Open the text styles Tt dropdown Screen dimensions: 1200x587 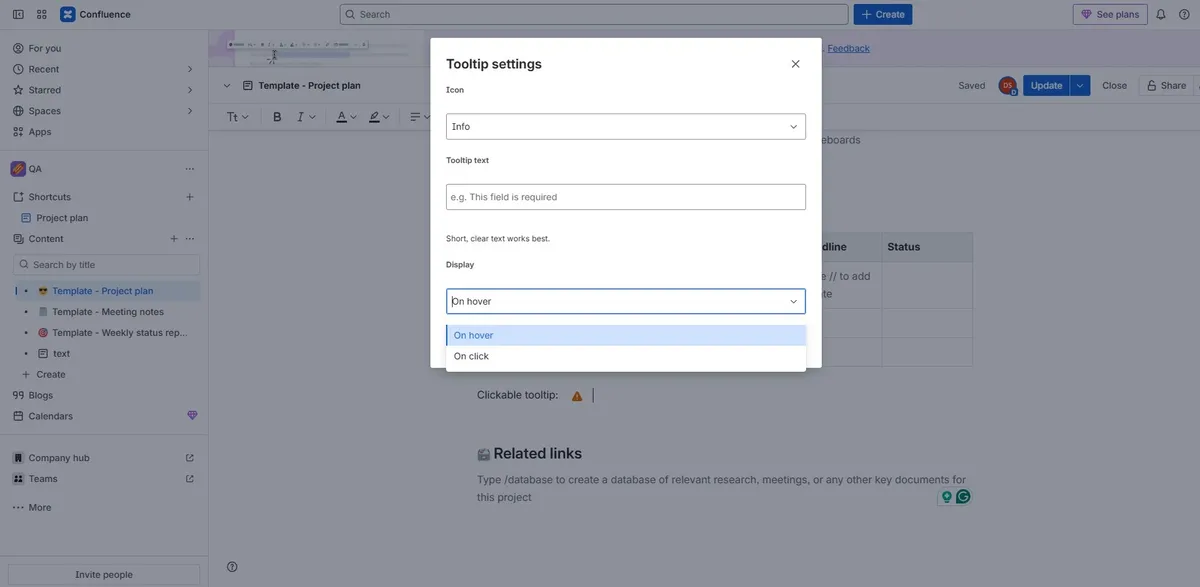tap(238, 117)
